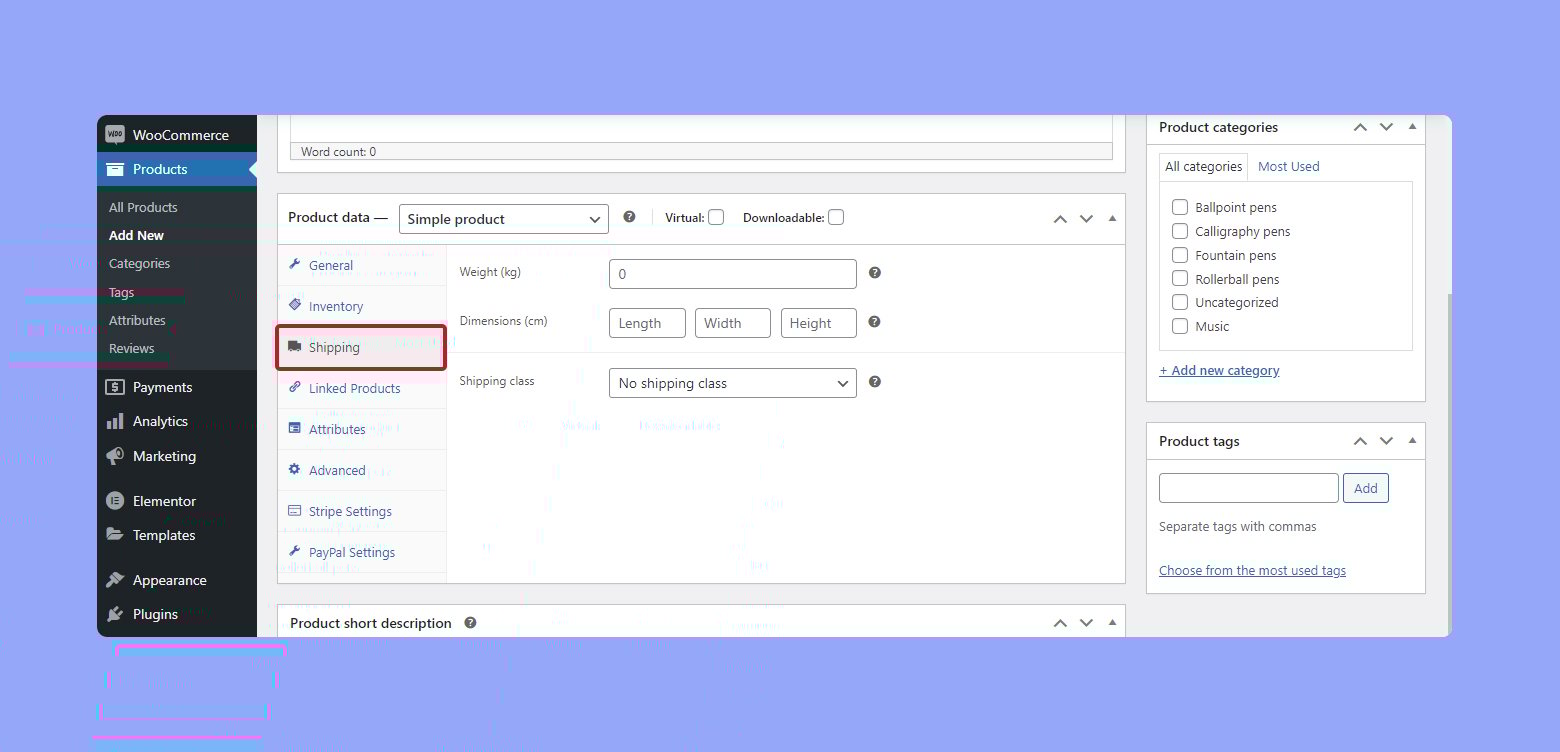
Task: Click help icon by Product short description
Action: point(470,623)
